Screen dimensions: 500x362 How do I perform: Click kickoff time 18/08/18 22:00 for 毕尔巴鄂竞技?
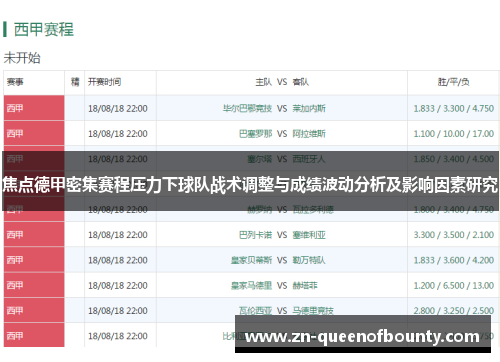[x=118, y=108]
